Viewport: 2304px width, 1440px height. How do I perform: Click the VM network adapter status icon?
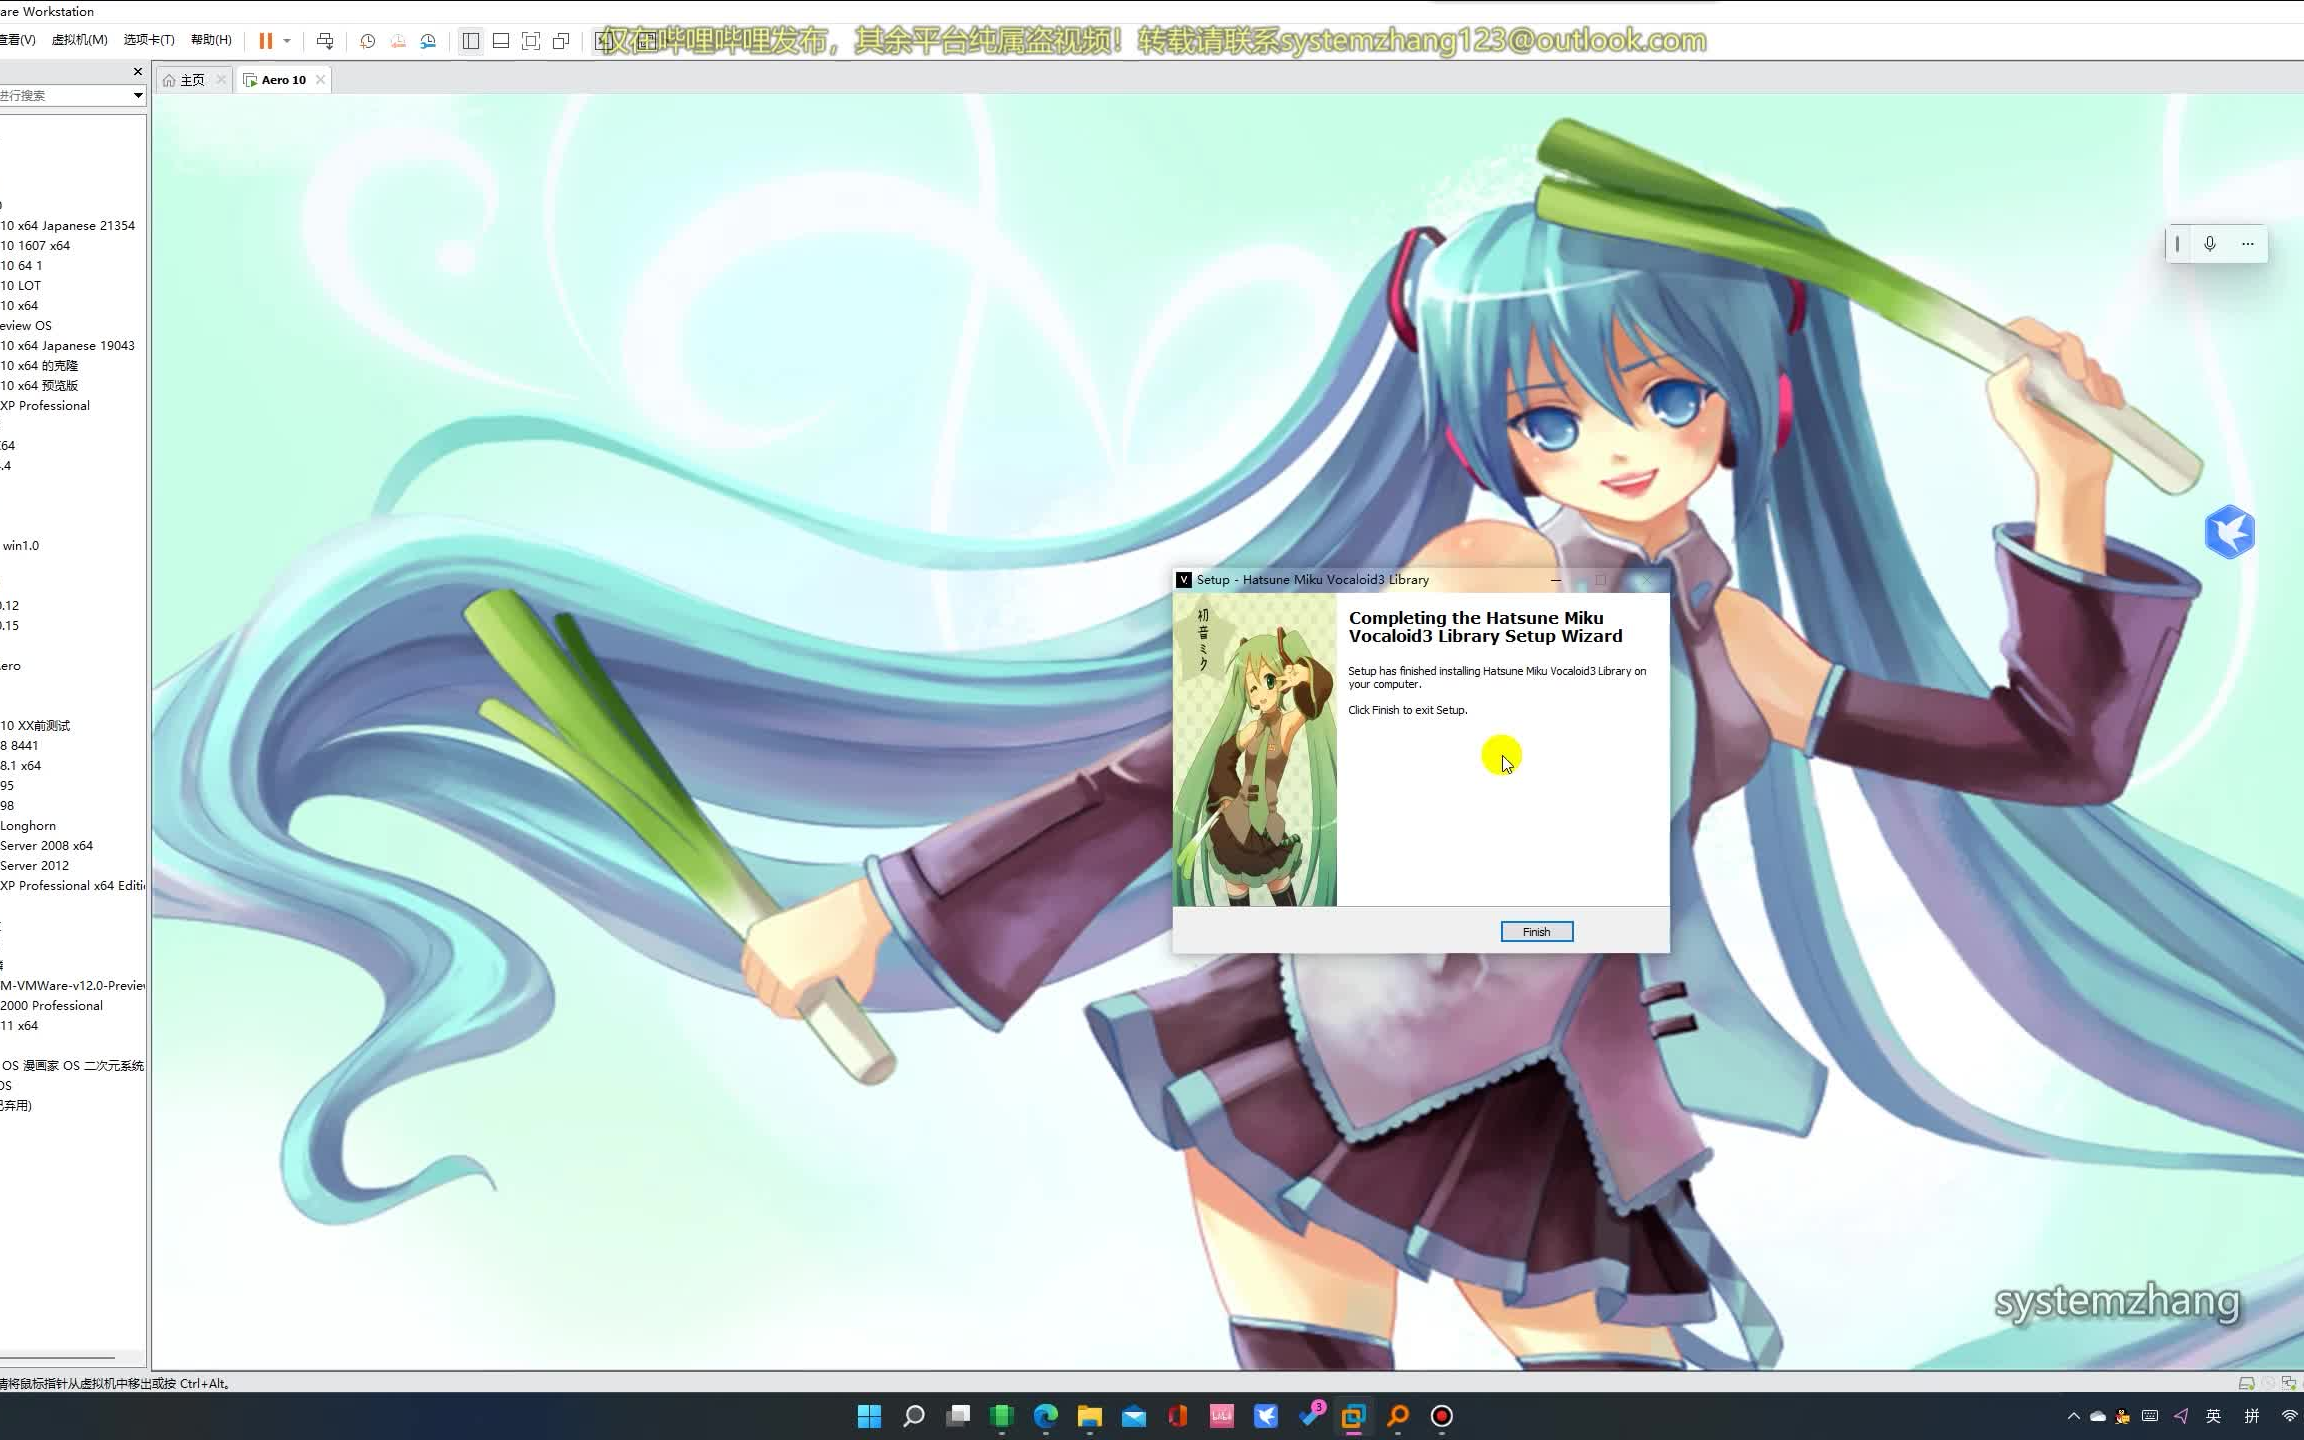2289,1384
